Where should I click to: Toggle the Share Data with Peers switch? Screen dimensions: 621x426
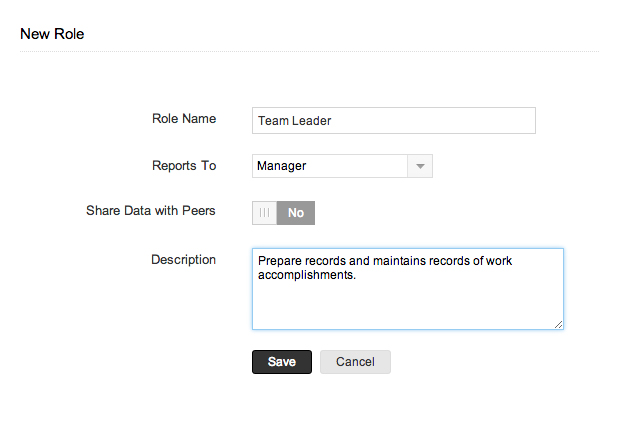click(283, 213)
